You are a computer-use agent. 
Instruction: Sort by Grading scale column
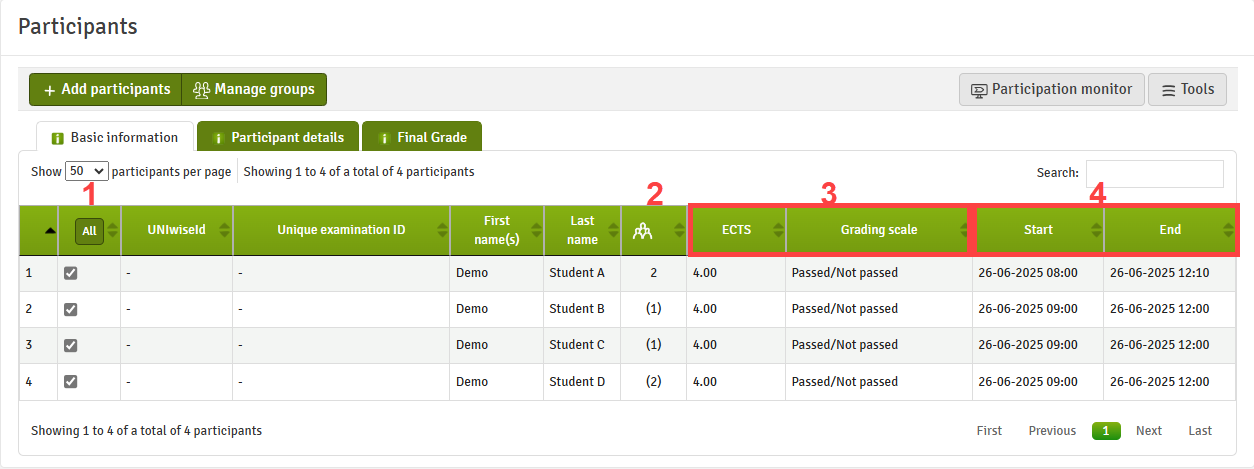point(878,230)
